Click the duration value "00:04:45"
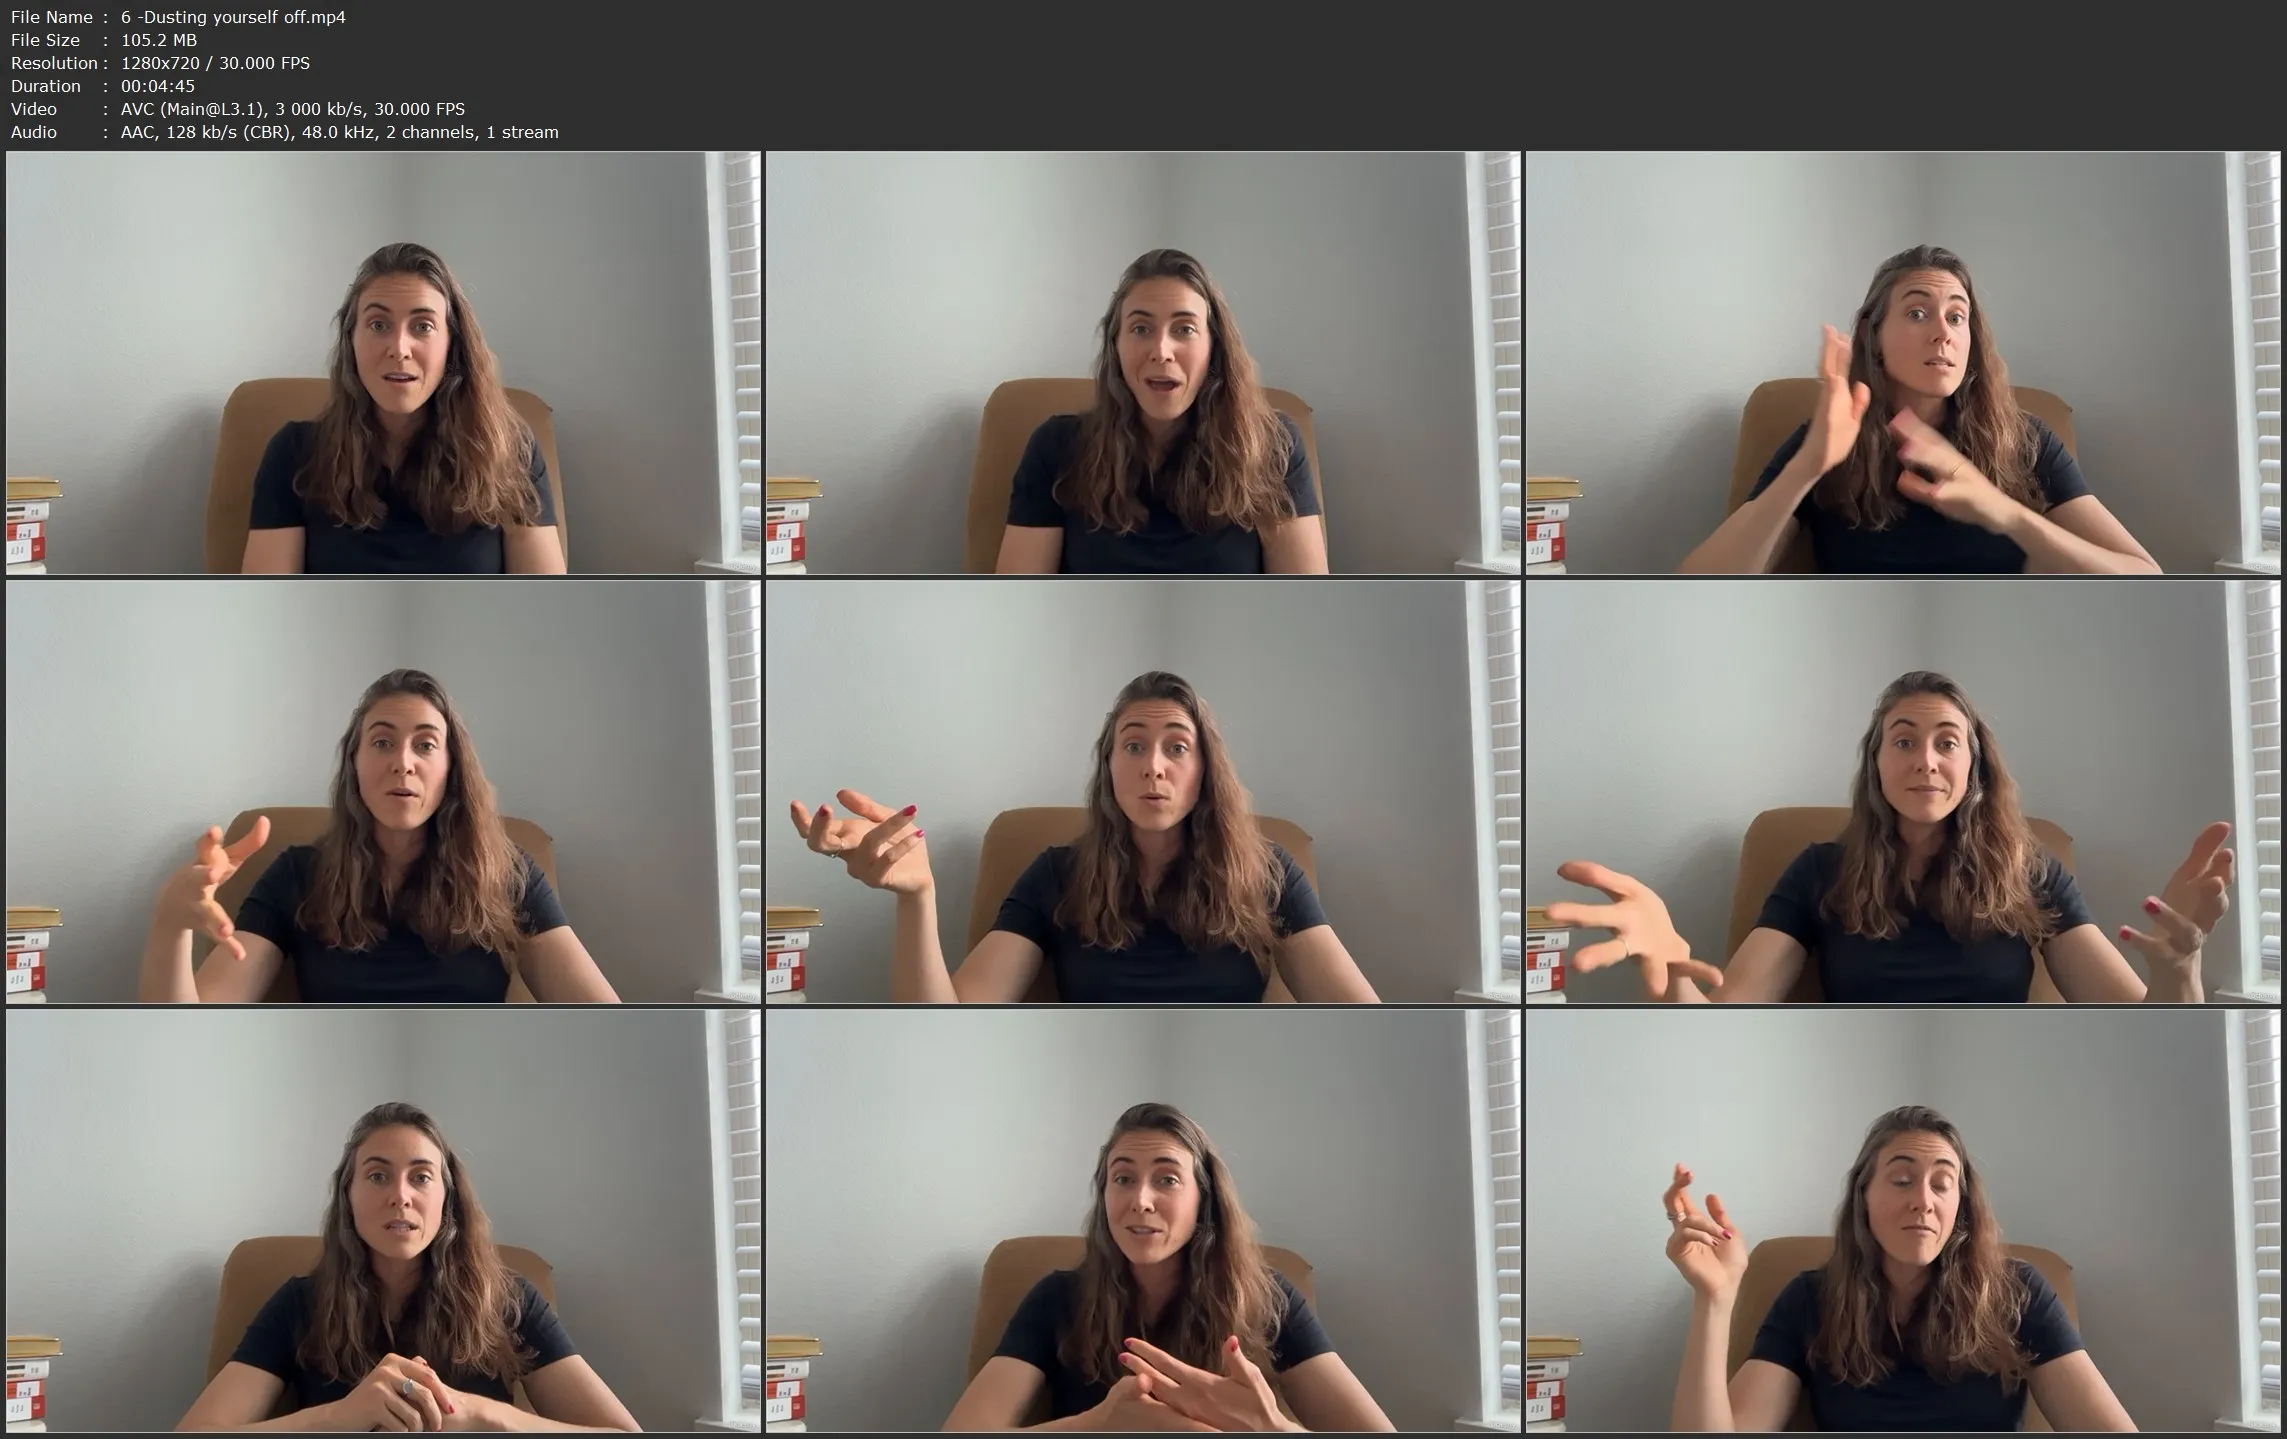Image resolution: width=2287 pixels, height=1439 pixels. click(158, 86)
